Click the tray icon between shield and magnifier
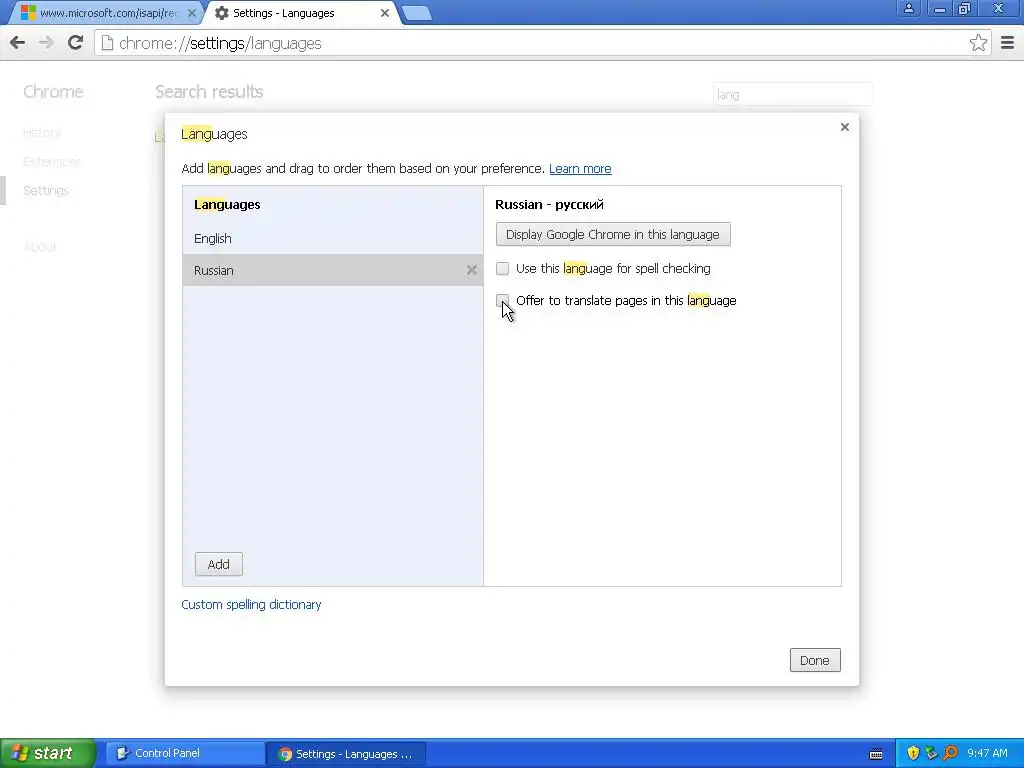 [931, 753]
